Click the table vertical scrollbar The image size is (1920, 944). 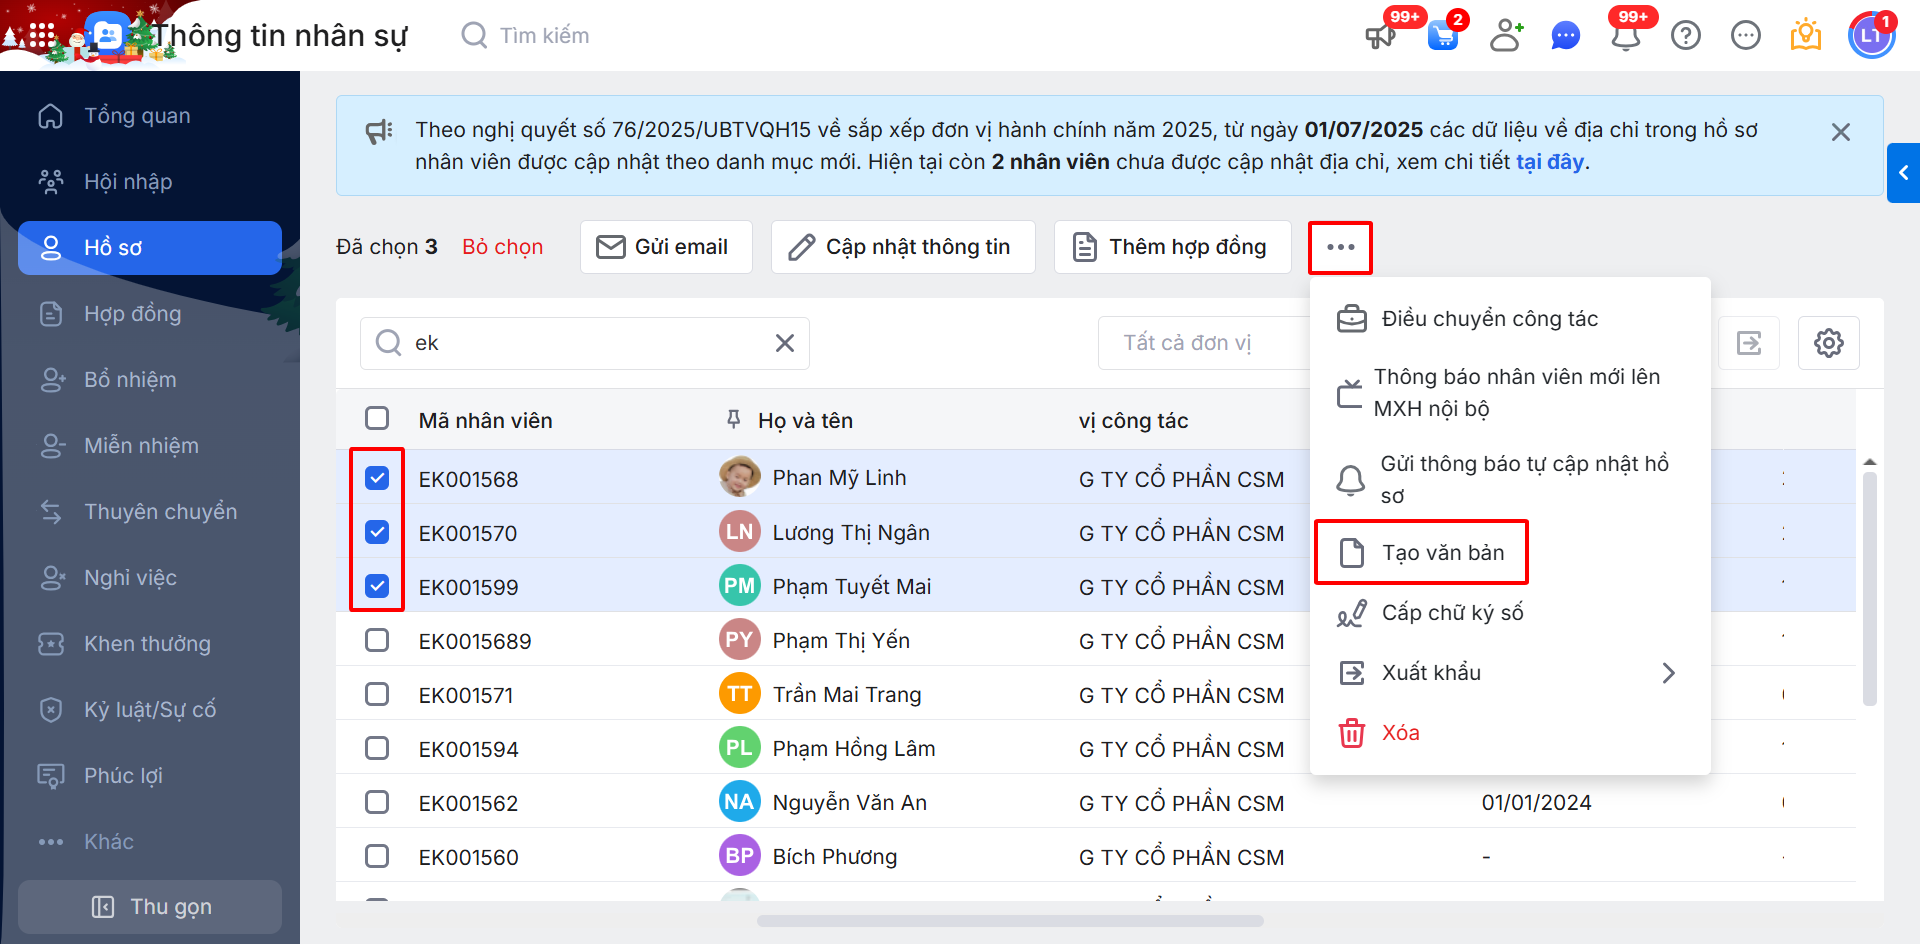click(1869, 588)
